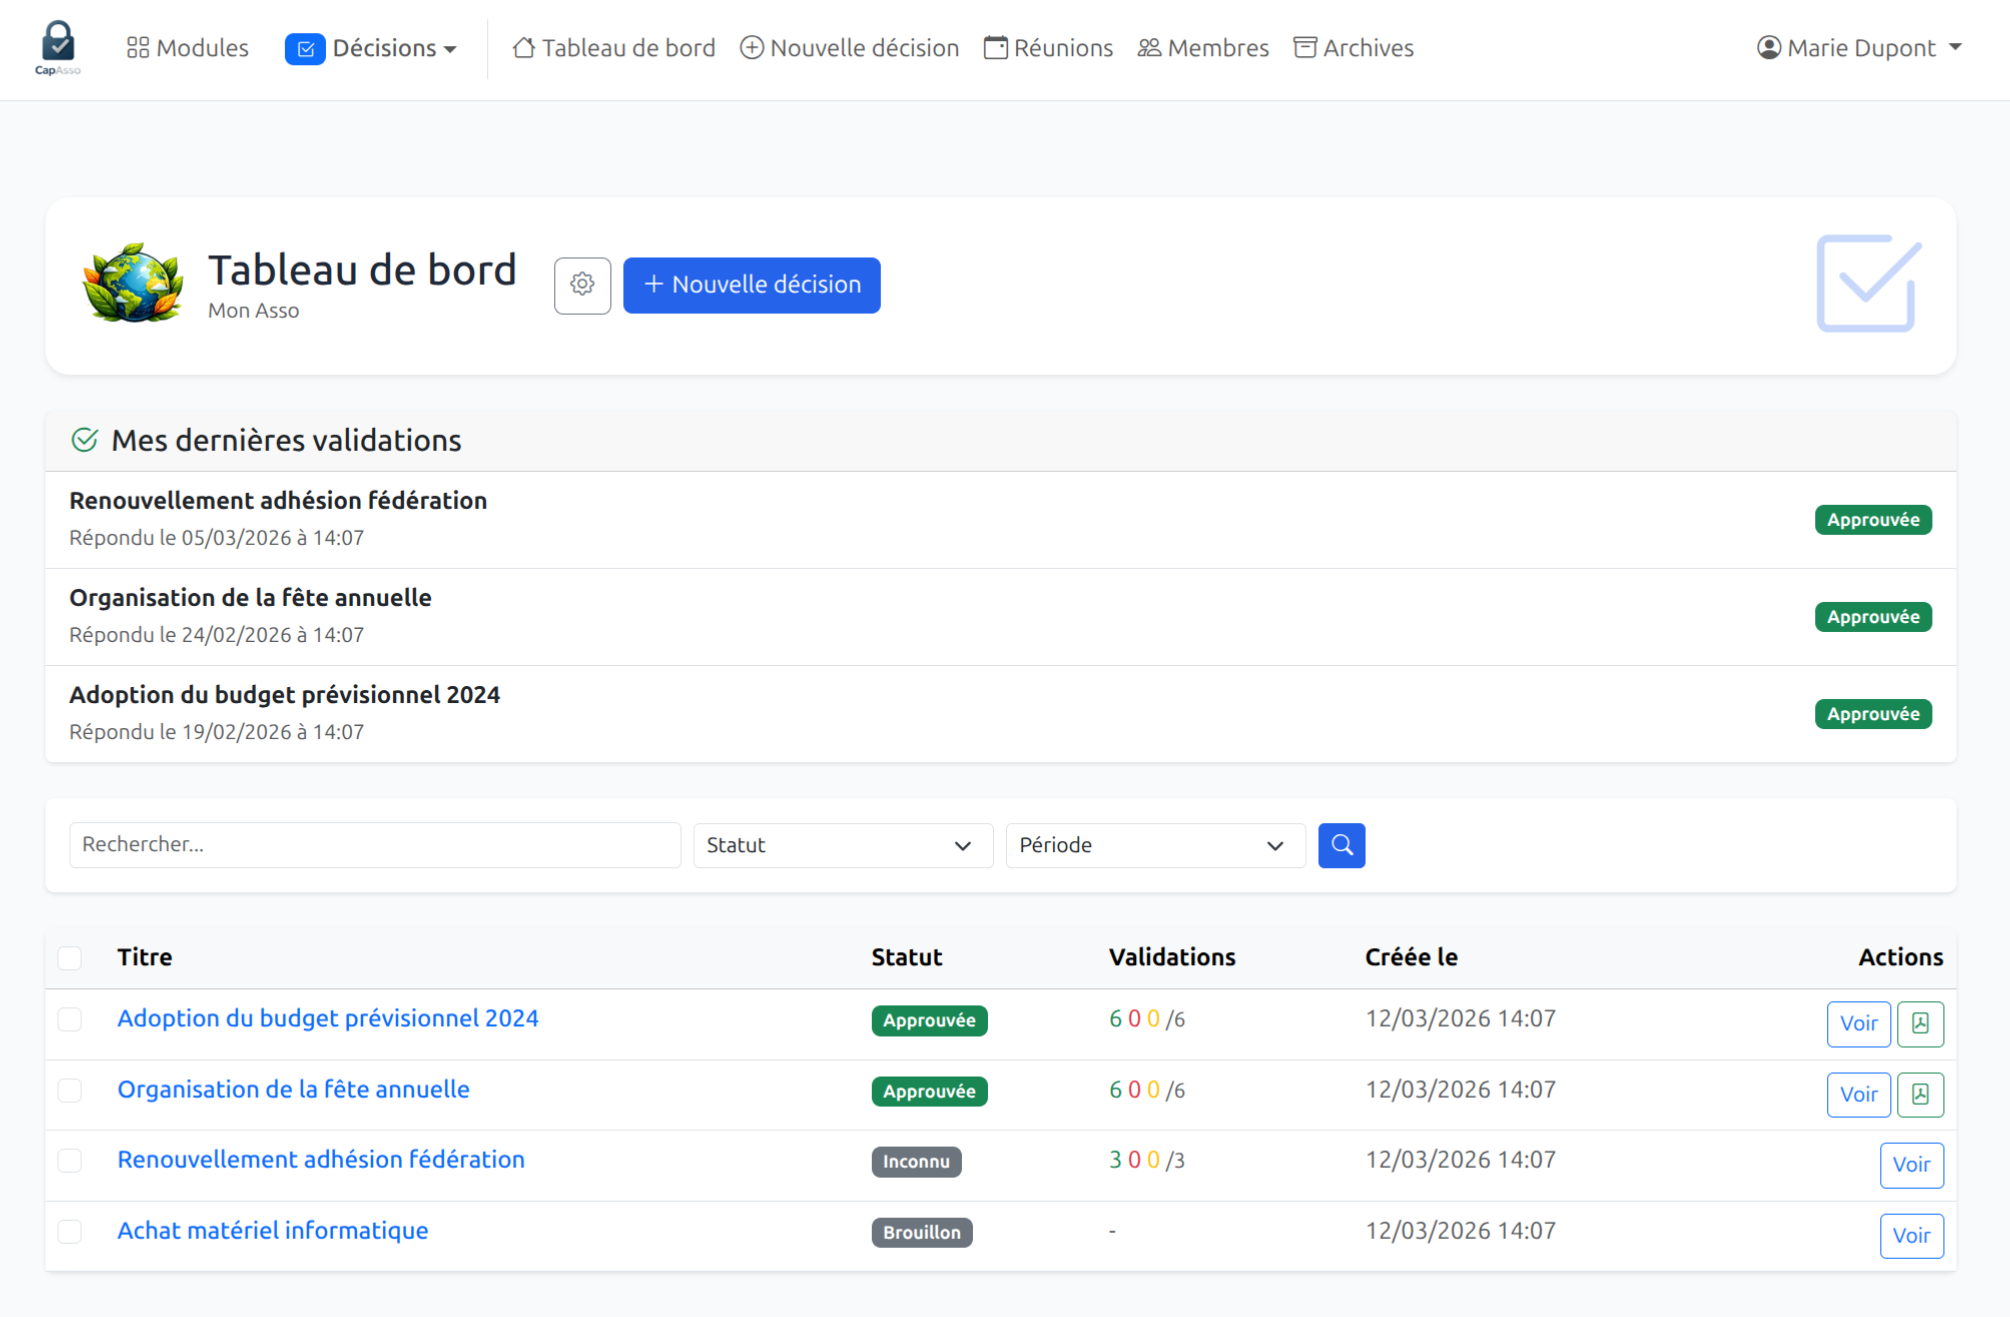Click the blue Nouvelle décision button
This screenshot has height=1317, width=2010.
751,285
